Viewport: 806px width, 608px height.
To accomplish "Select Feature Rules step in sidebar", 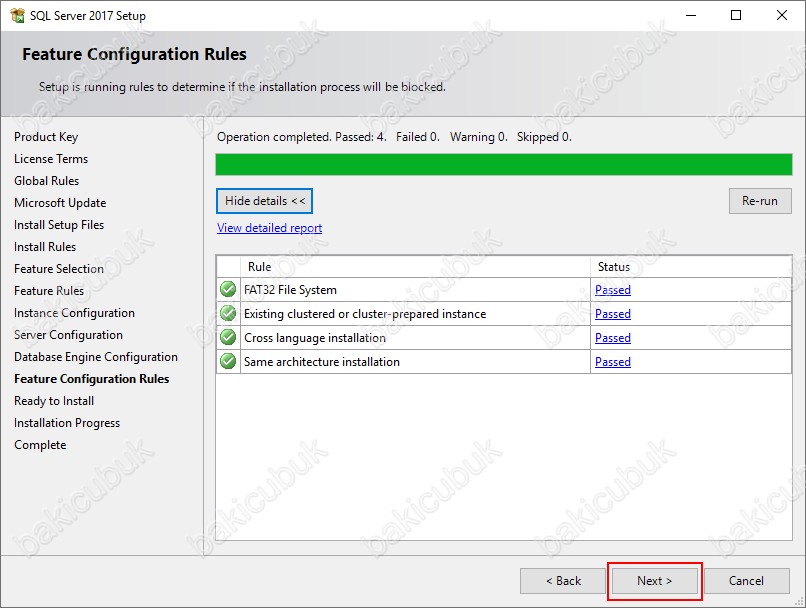I will click(x=49, y=291).
